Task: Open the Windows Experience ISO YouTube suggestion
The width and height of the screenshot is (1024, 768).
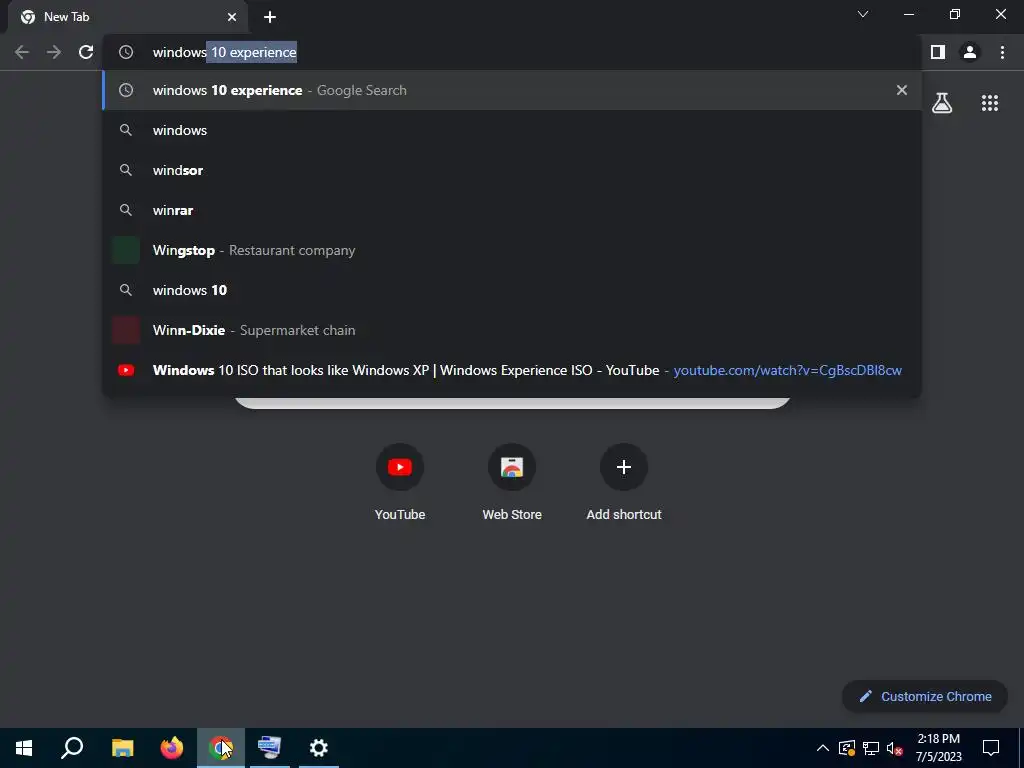Action: point(512,370)
